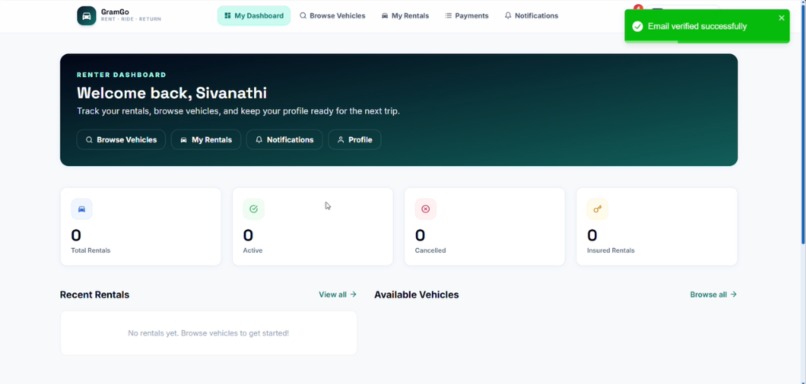806x384 pixels.
Task: Click the Cancelled label
Action: tap(430, 250)
